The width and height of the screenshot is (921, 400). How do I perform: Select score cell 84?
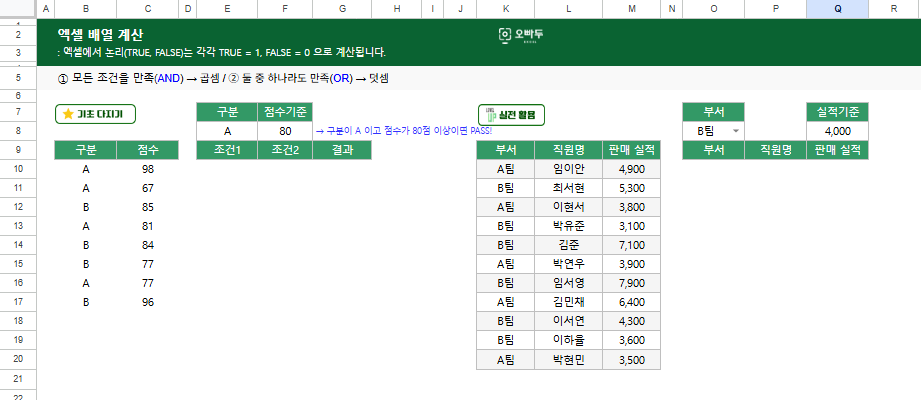tap(147, 245)
